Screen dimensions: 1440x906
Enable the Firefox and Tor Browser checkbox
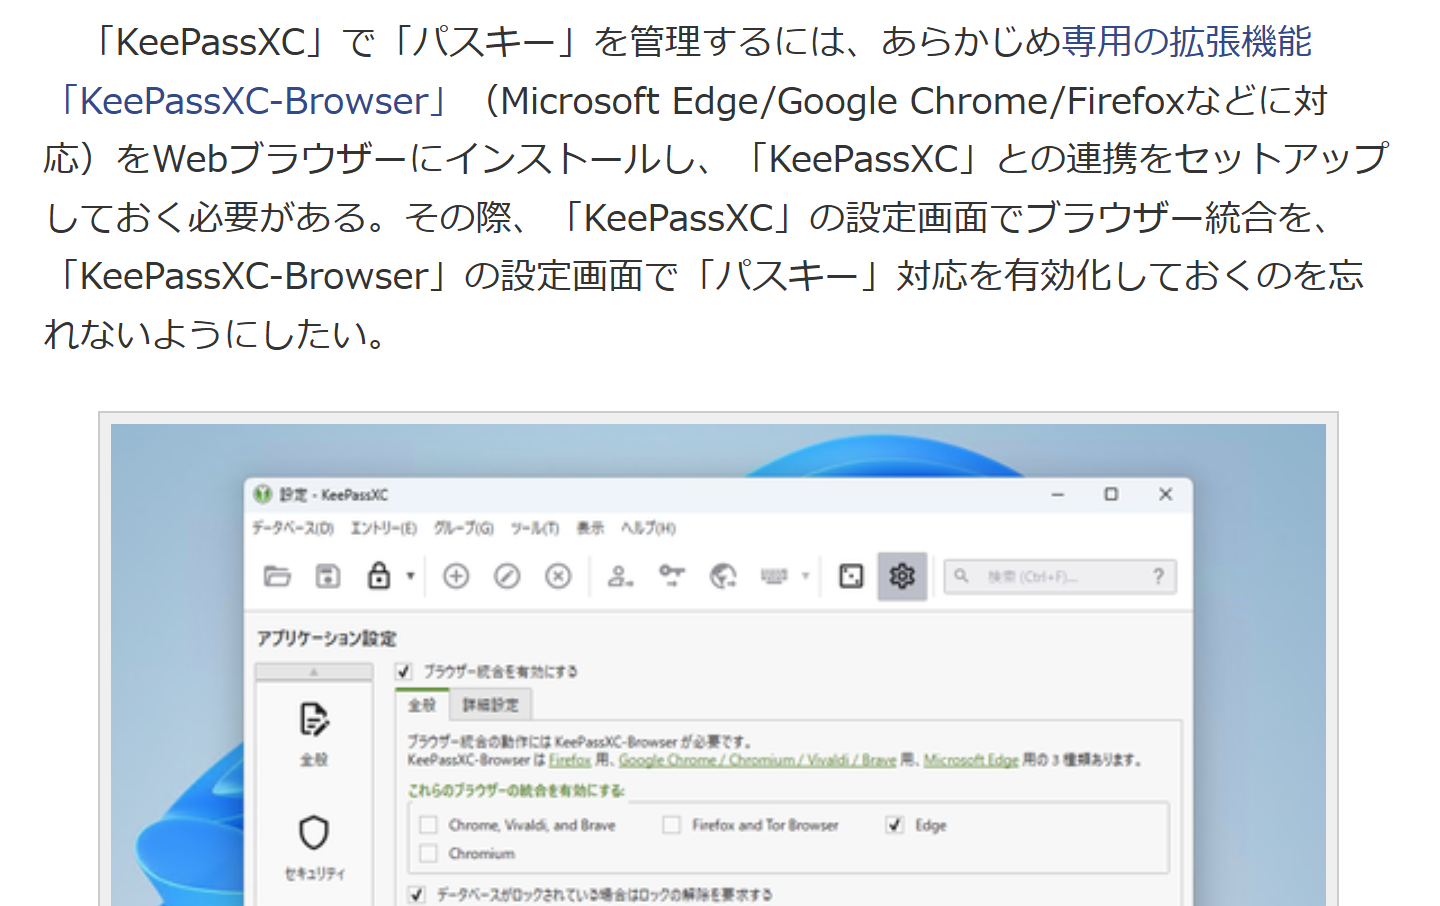(672, 825)
